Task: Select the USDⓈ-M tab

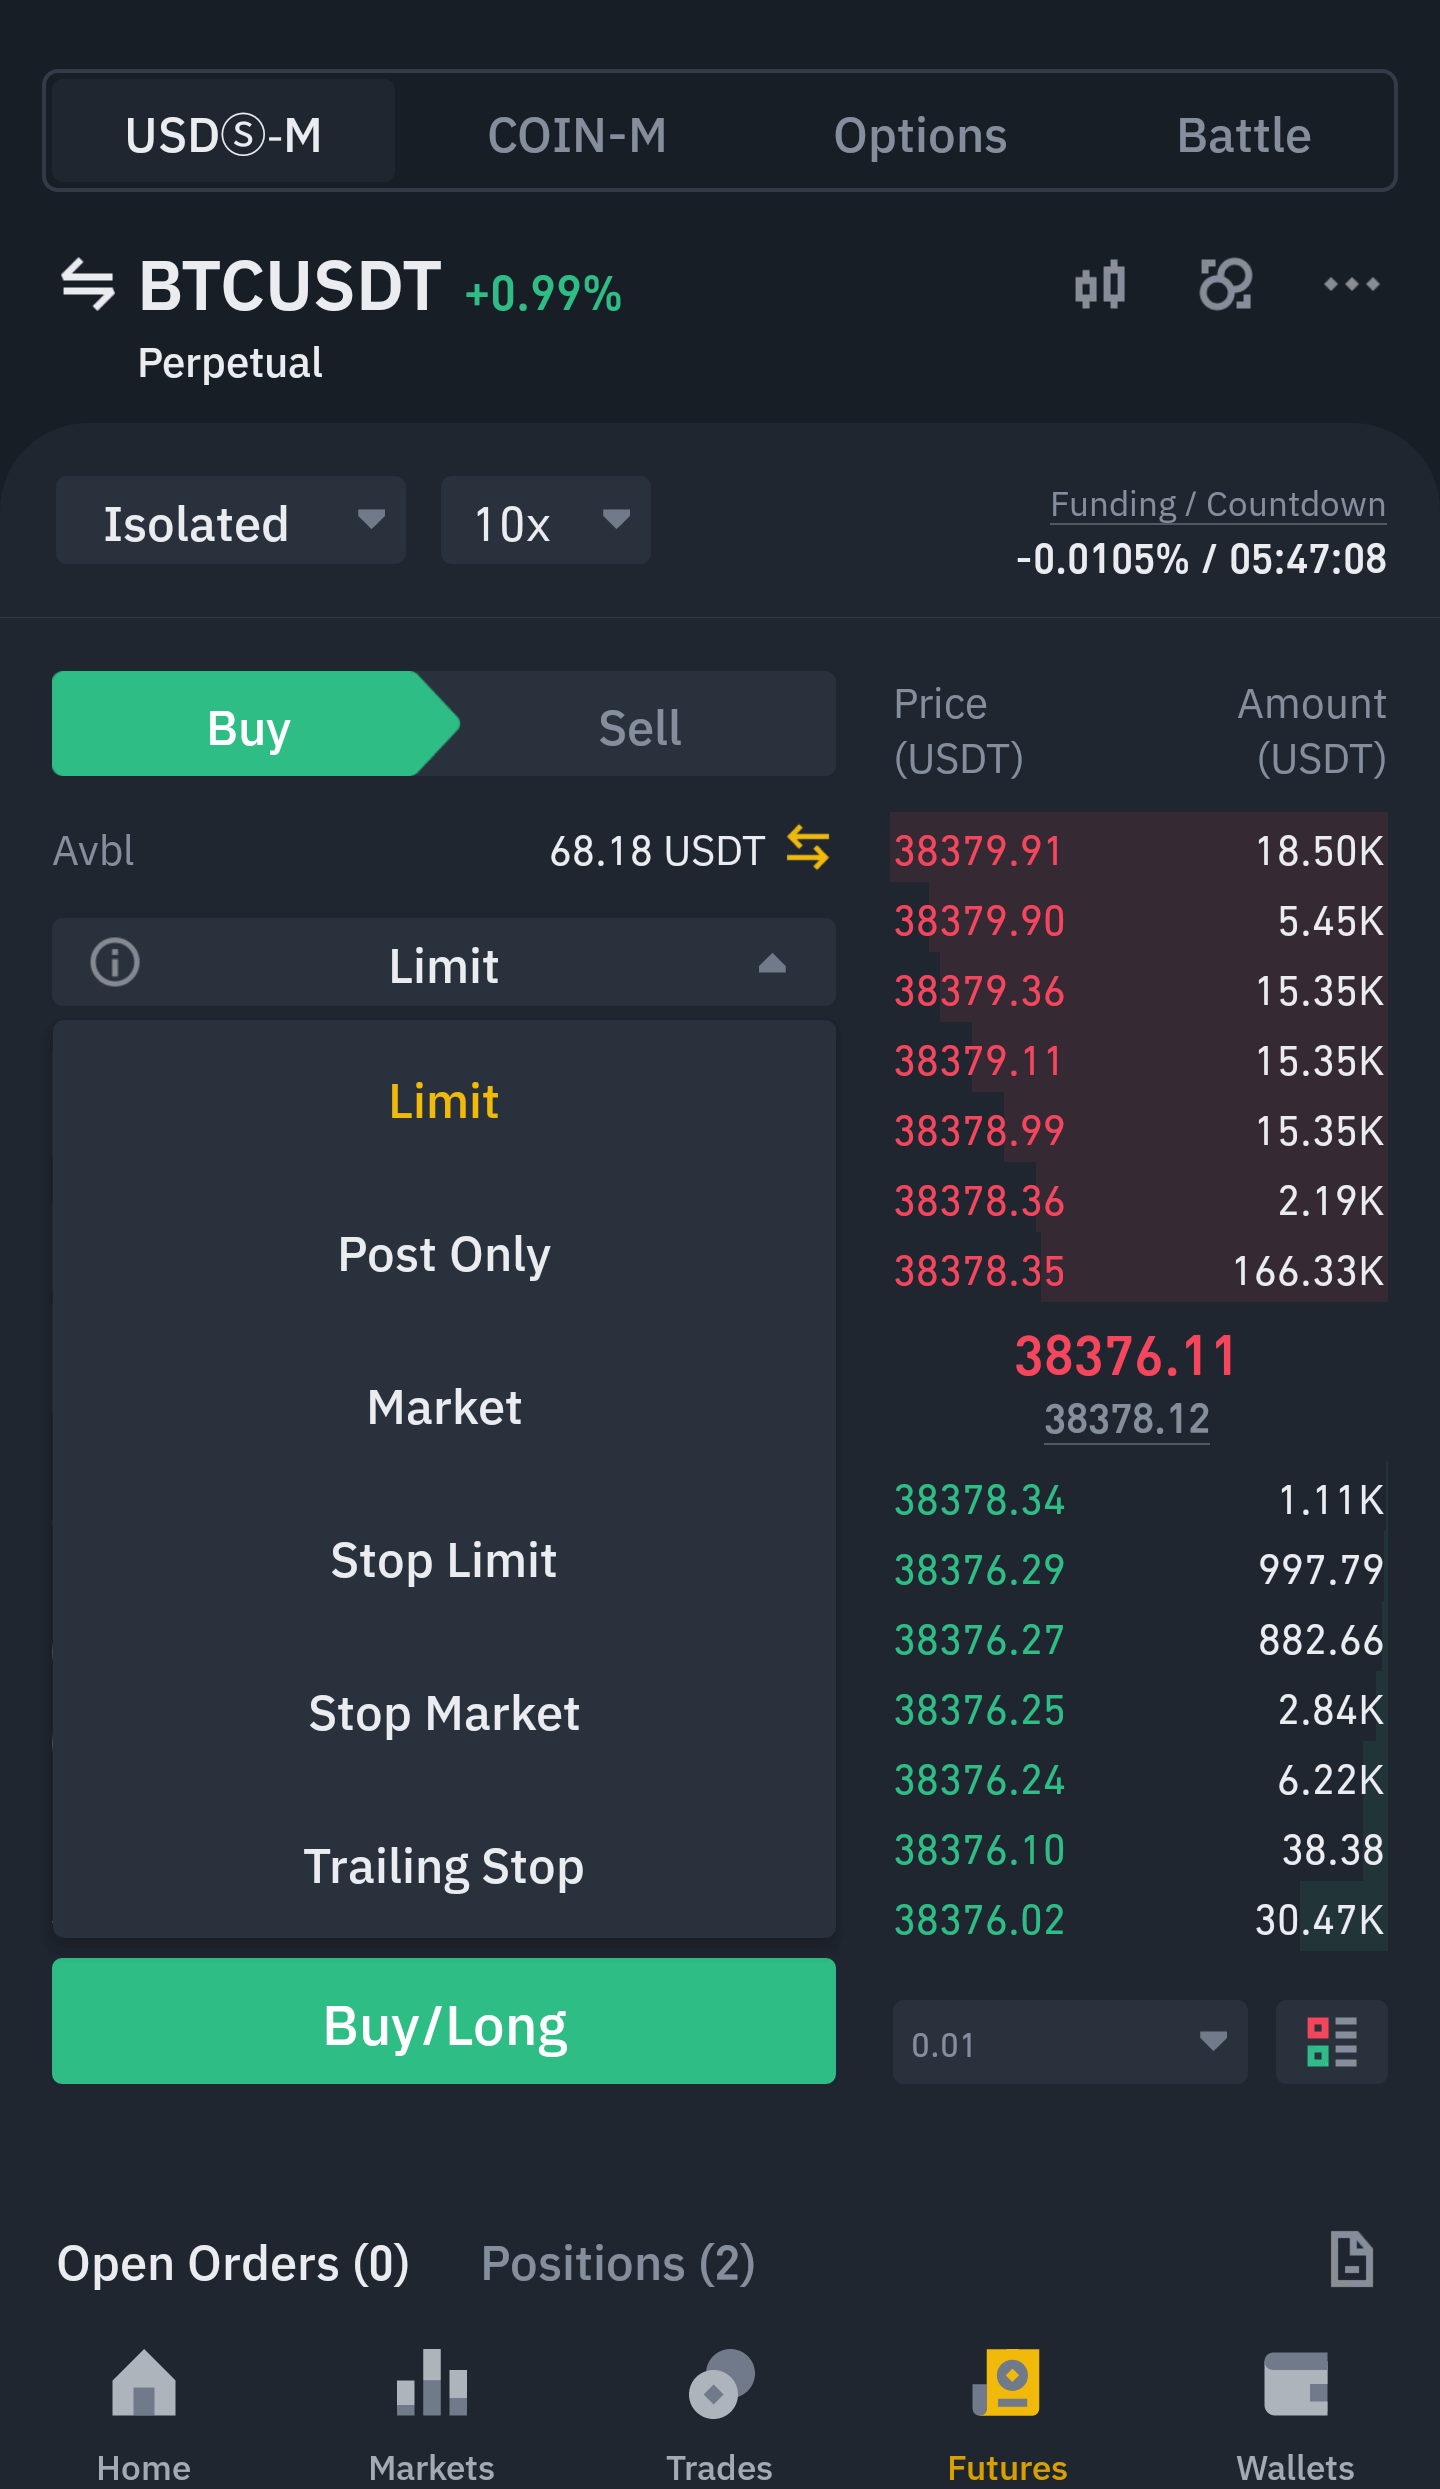Action: pos(224,132)
